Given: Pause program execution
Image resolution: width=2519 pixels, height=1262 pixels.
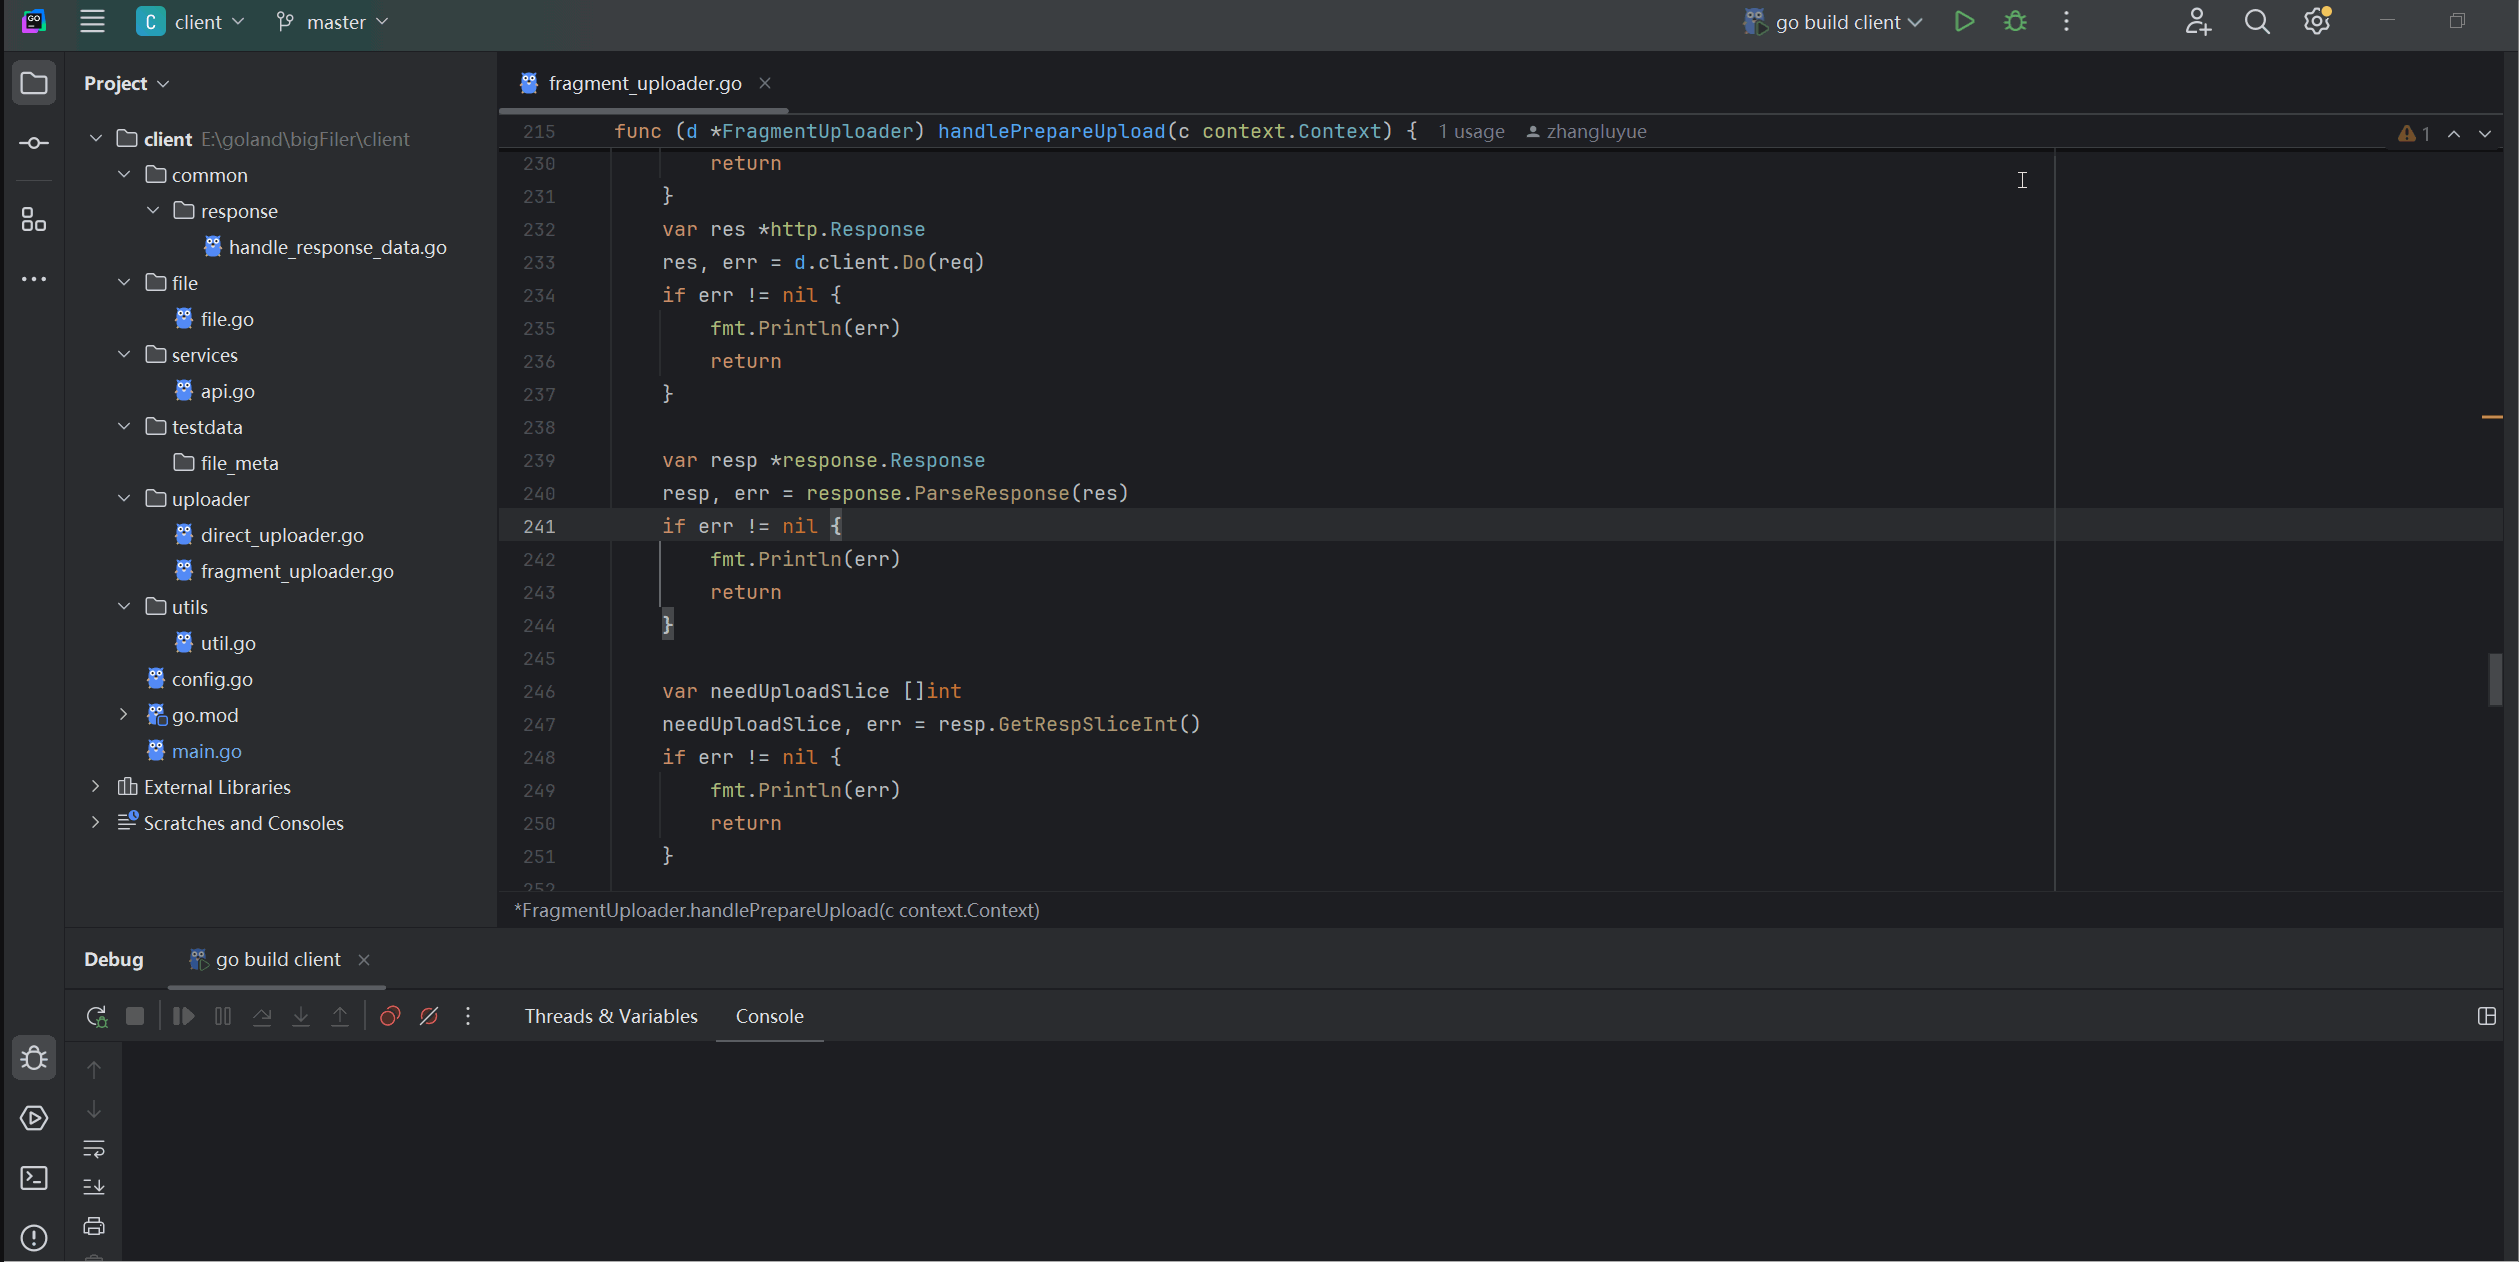Looking at the screenshot, I should coord(223,1016).
